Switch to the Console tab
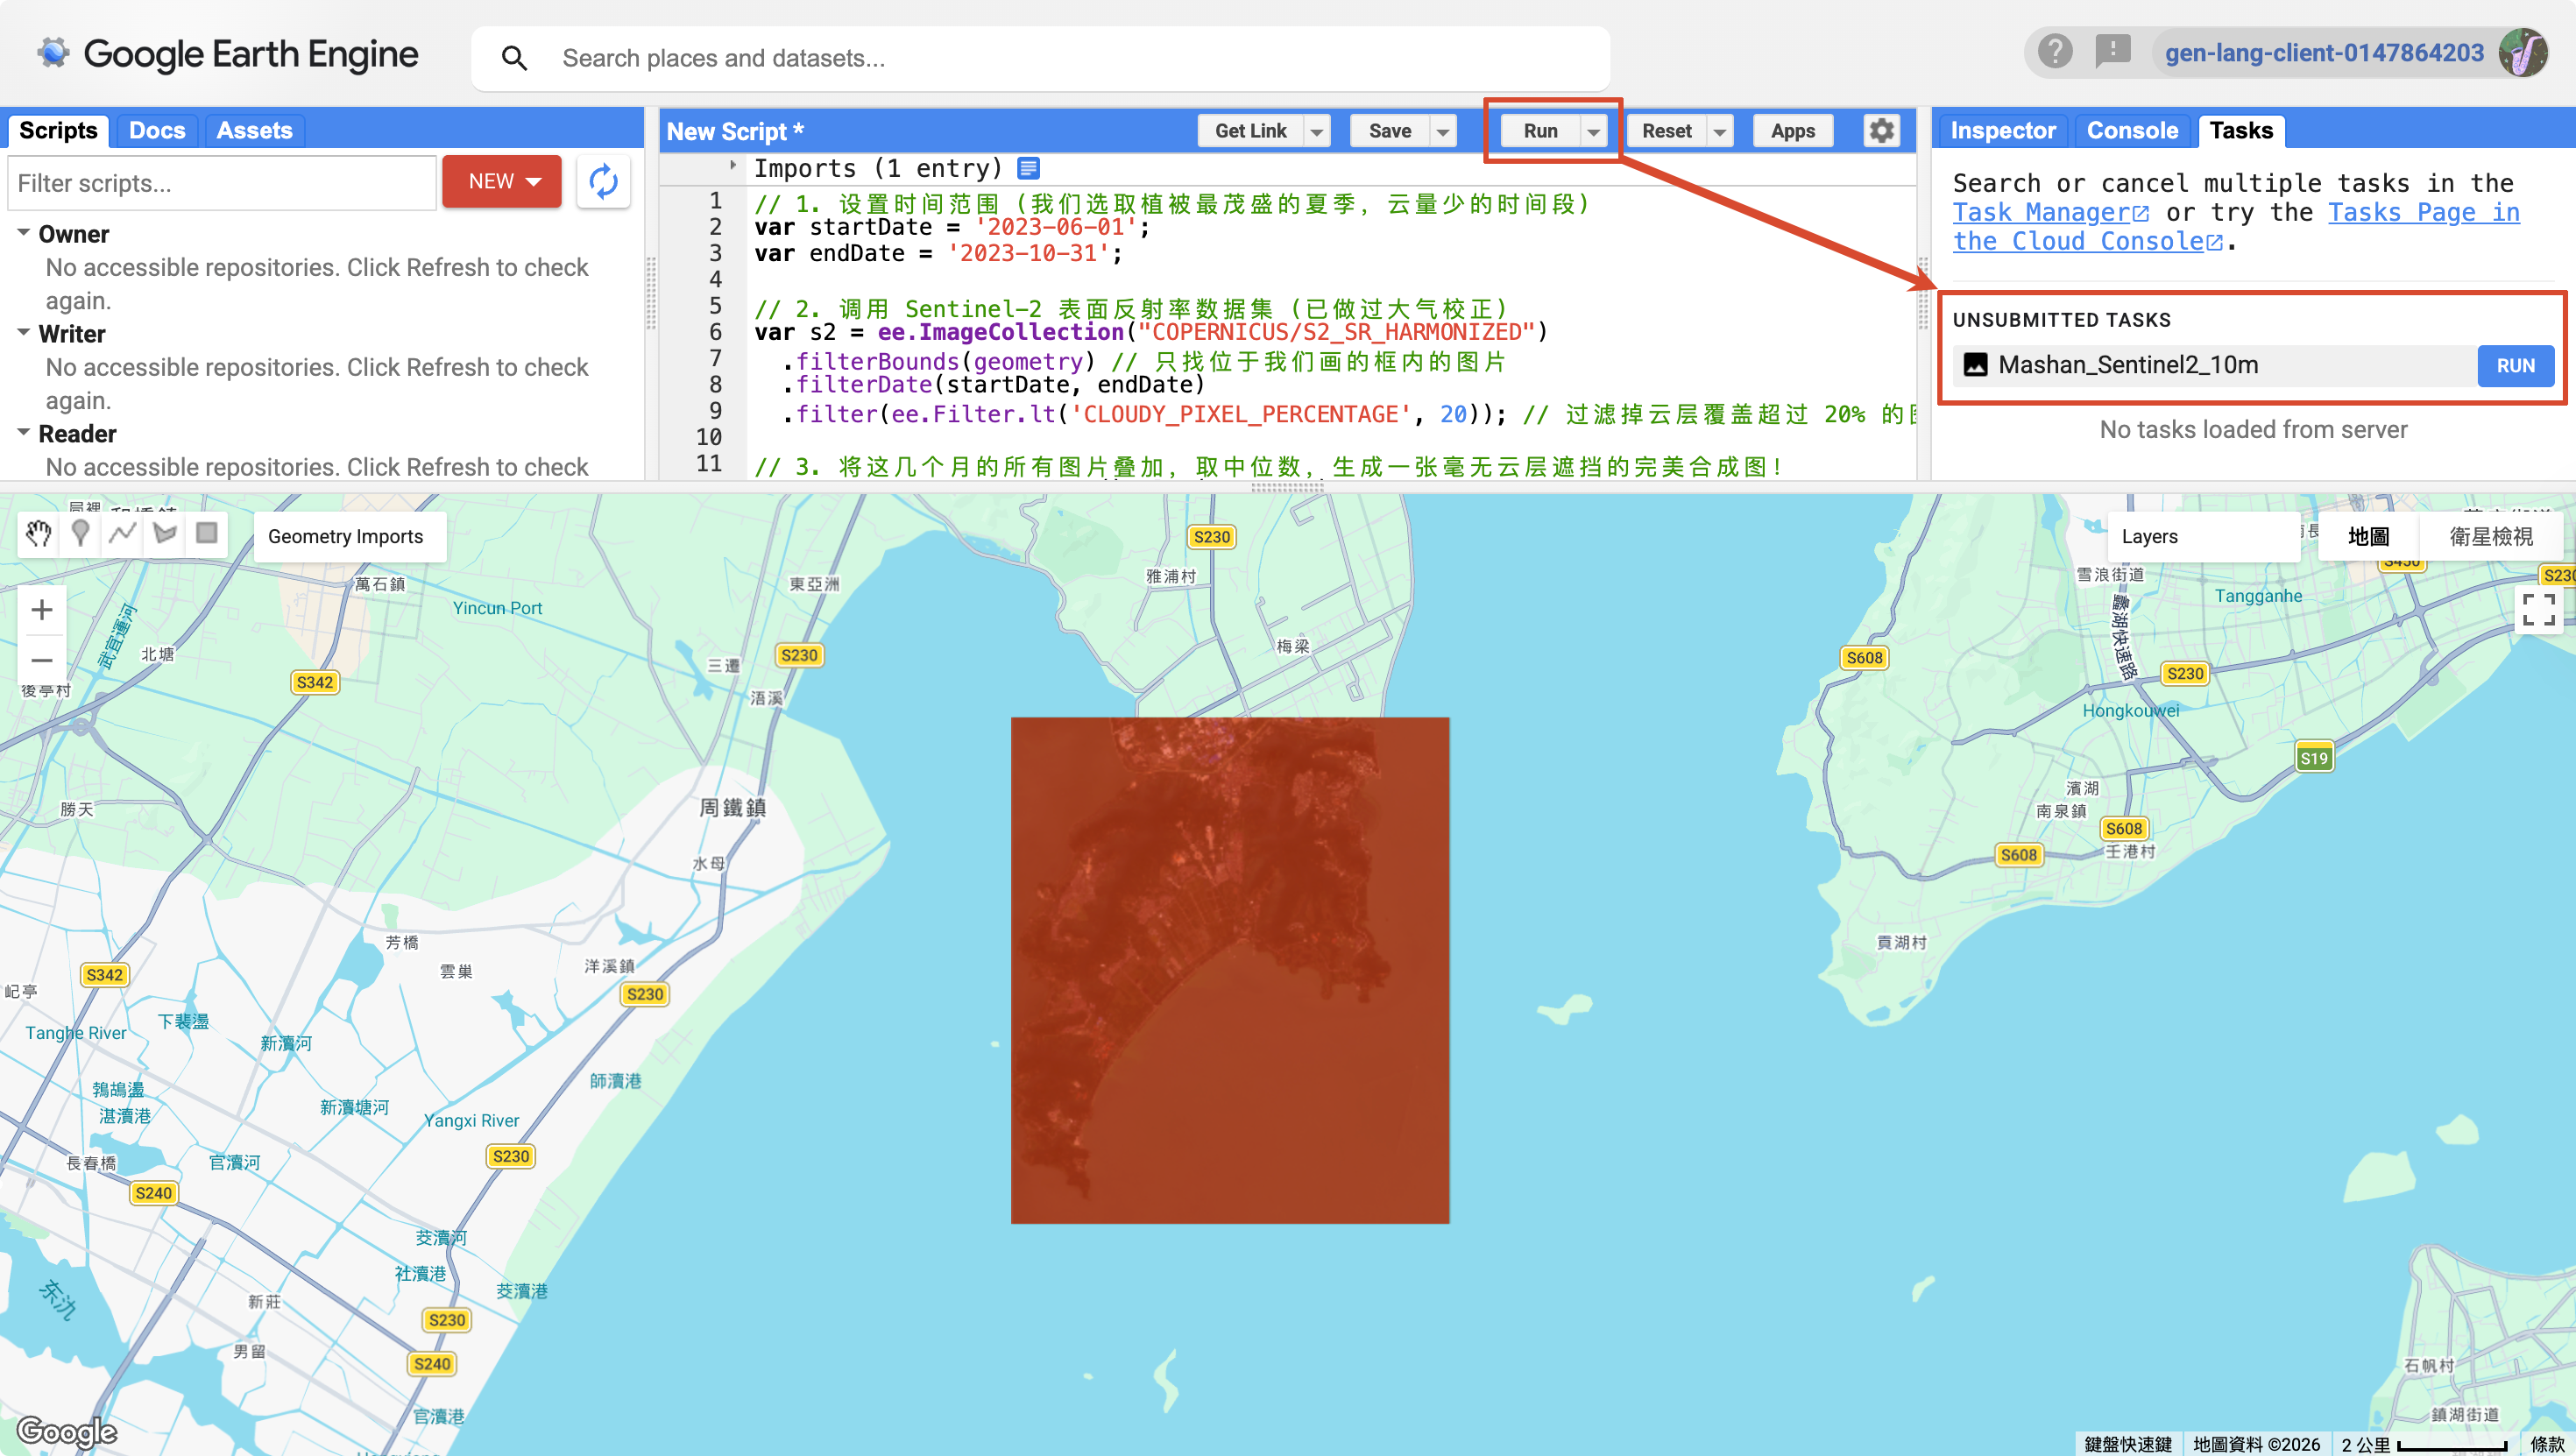2576x1456 pixels. pyautogui.click(x=2132, y=131)
